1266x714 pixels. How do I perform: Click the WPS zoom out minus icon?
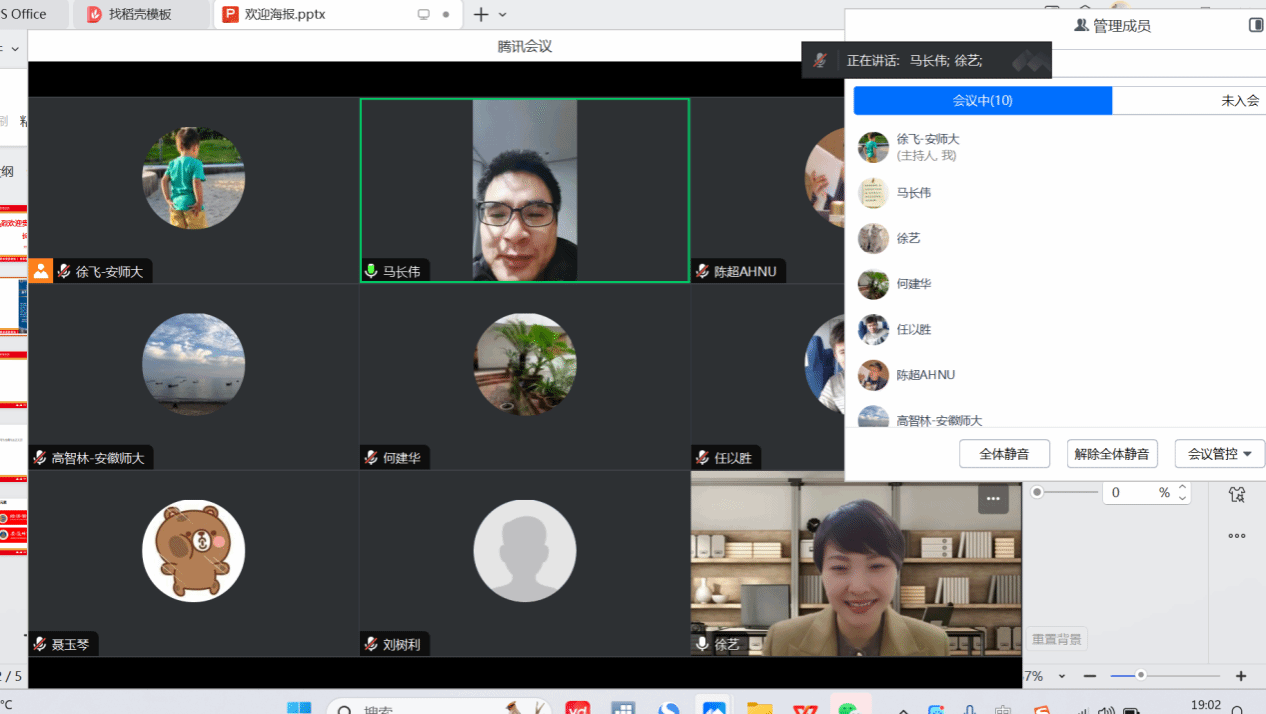click(x=1090, y=676)
